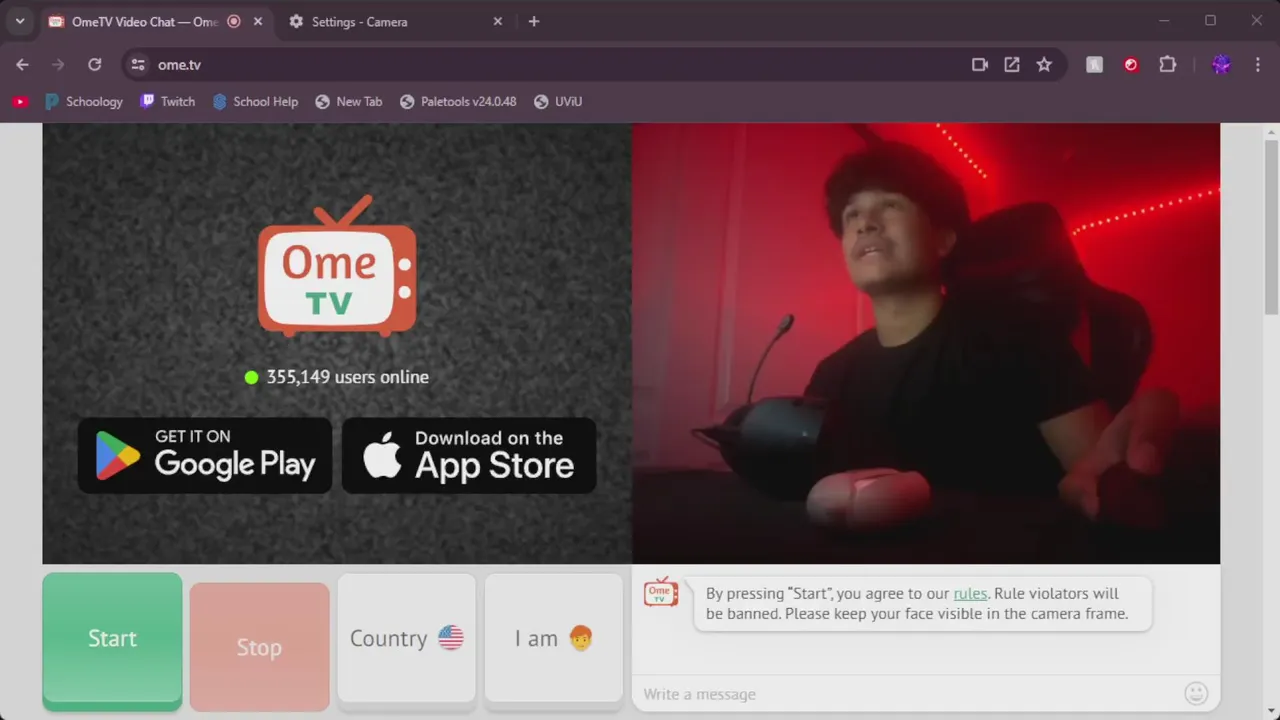Screen dimensions: 1280x720
Task: Open the Chrome profile avatar
Action: click(1221, 64)
